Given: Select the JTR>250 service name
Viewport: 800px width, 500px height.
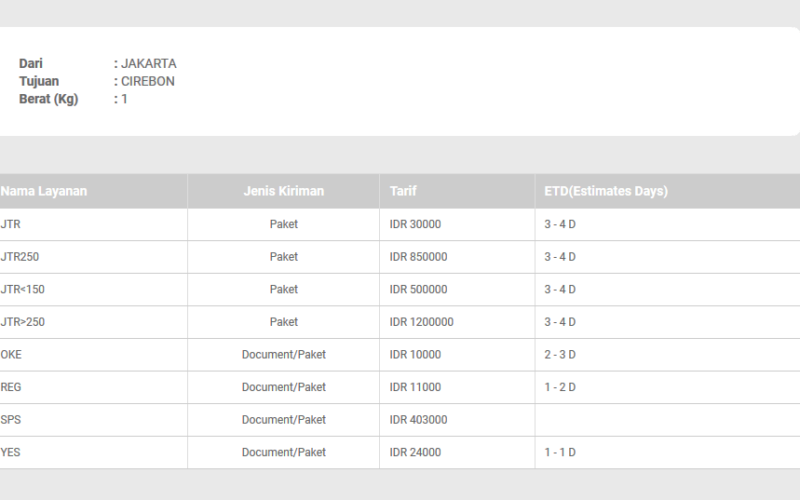Looking at the screenshot, I should pyautogui.click(x=22, y=322).
